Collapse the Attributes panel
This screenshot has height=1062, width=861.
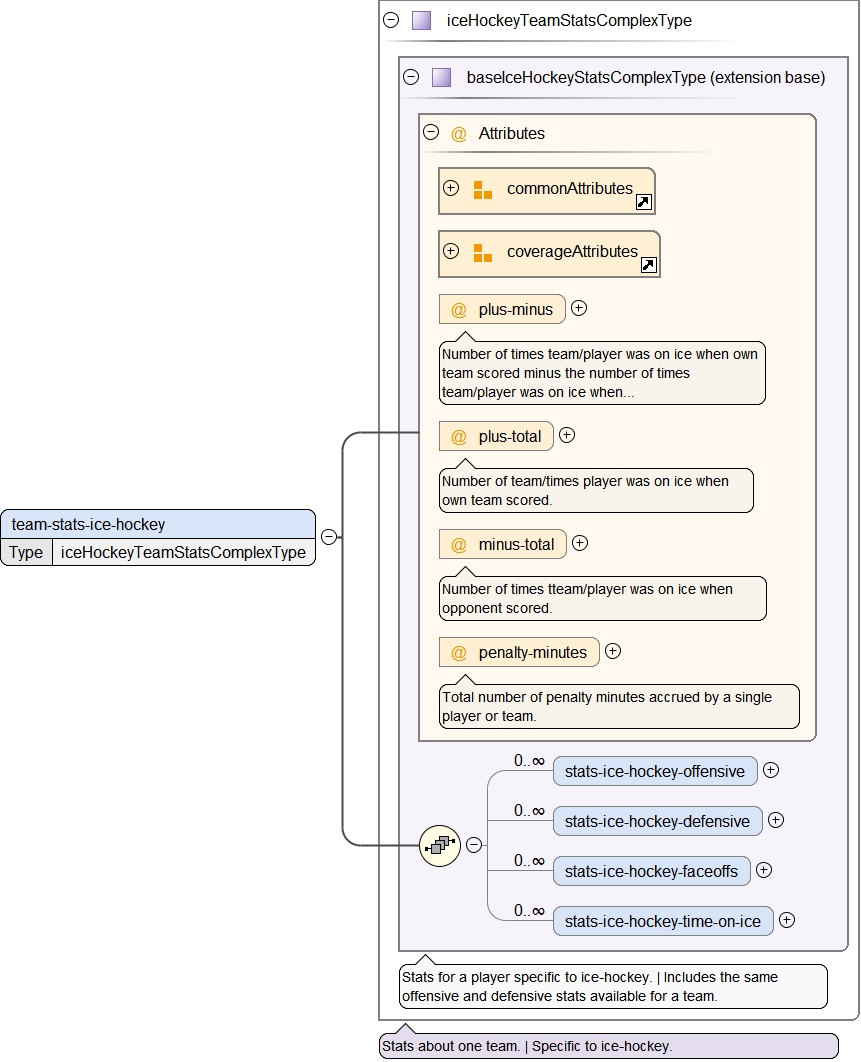click(431, 132)
